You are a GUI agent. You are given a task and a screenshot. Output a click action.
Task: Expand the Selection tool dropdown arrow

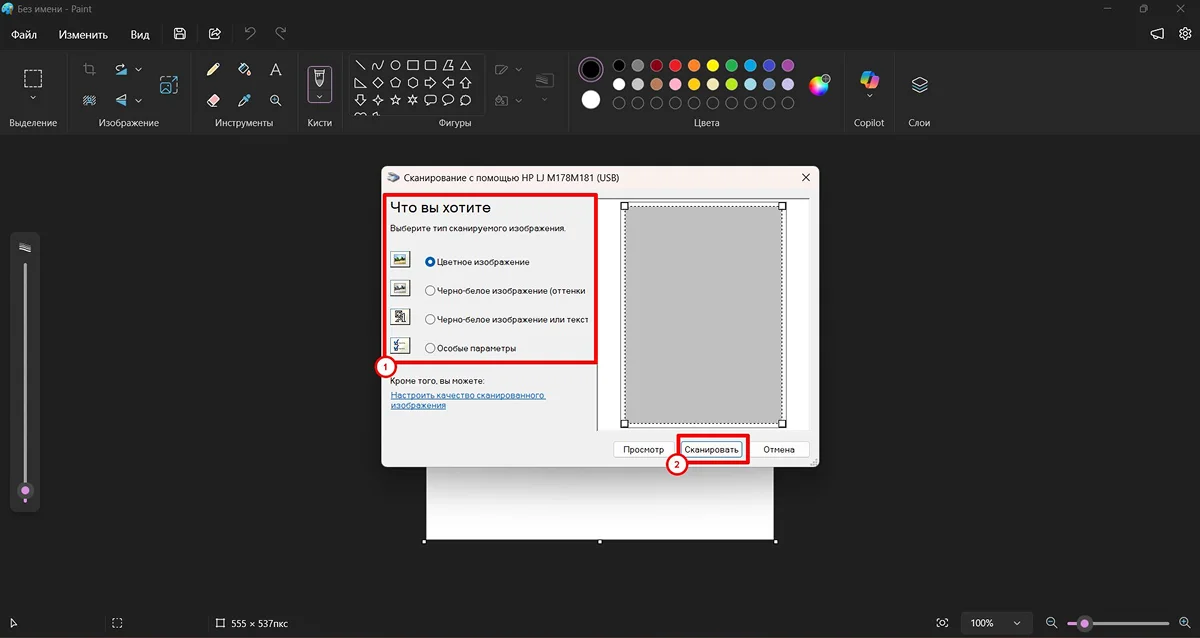pyautogui.click(x=33, y=99)
